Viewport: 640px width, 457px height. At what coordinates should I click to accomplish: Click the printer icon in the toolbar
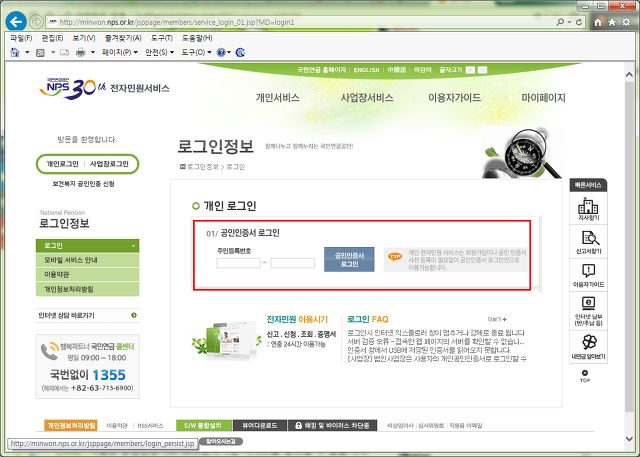point(81,52)
